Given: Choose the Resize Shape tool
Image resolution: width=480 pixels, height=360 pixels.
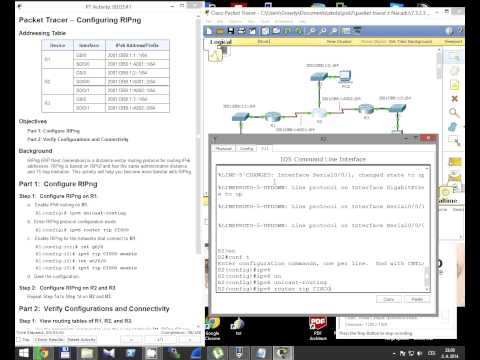Looking at the screenshot, I should pos(454,141).
